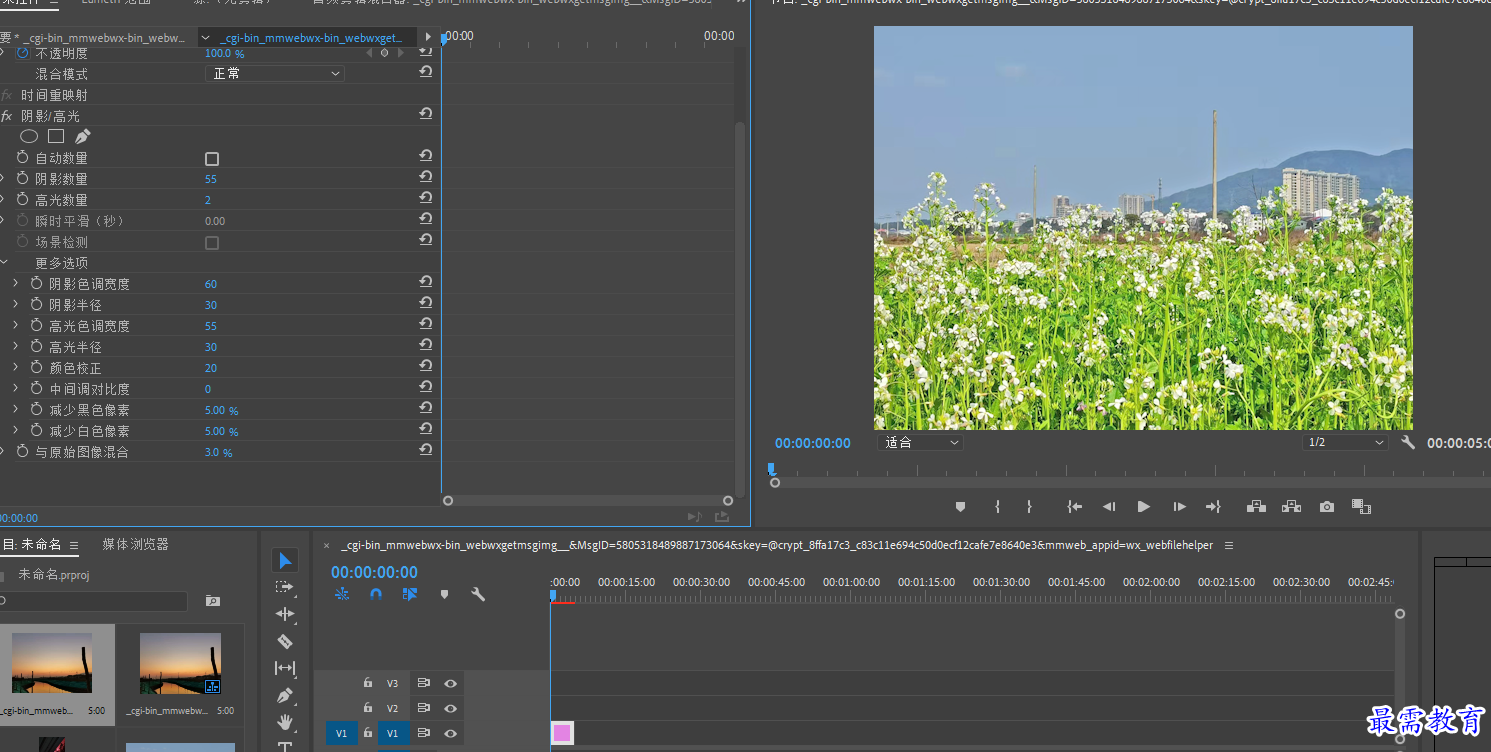Toggle Snap magnet in timeline
Screen dimensions: 1491x752
click(376, 594)
